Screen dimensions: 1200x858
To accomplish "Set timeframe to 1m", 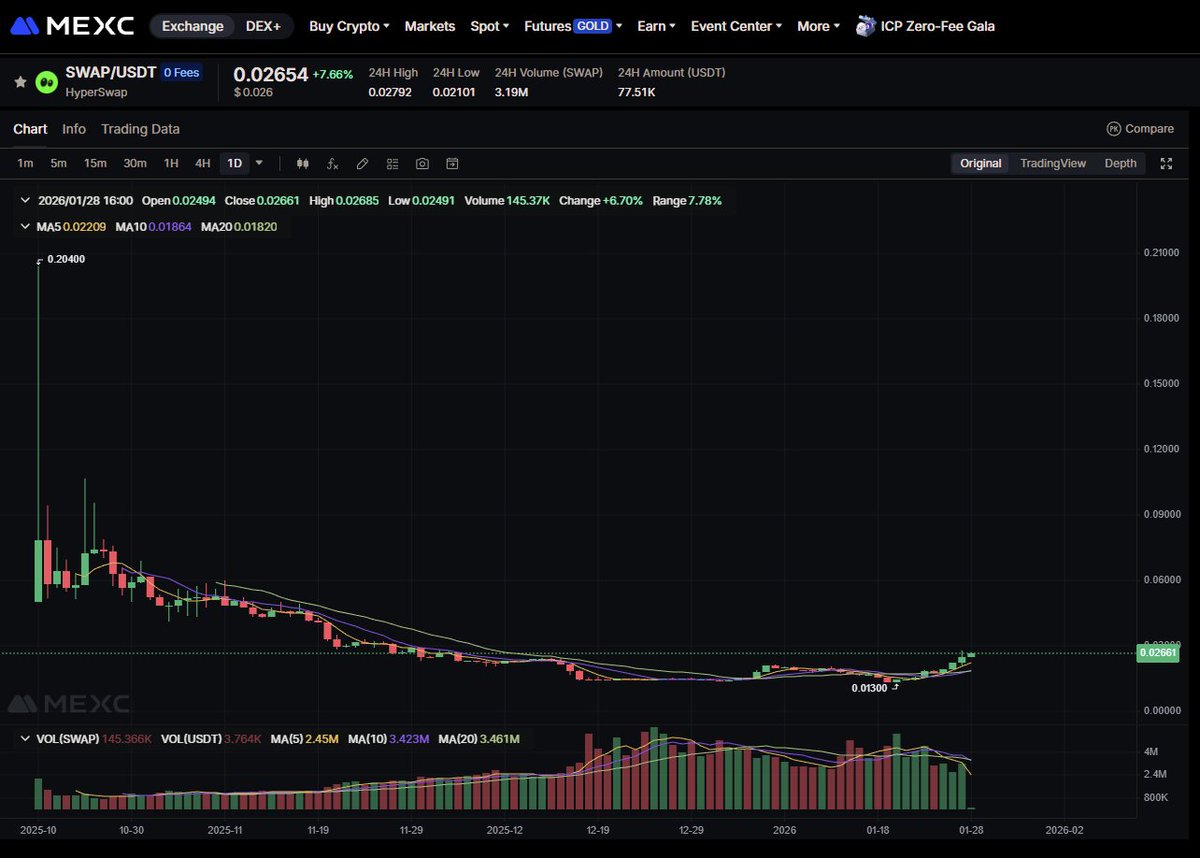I will 25,163.
